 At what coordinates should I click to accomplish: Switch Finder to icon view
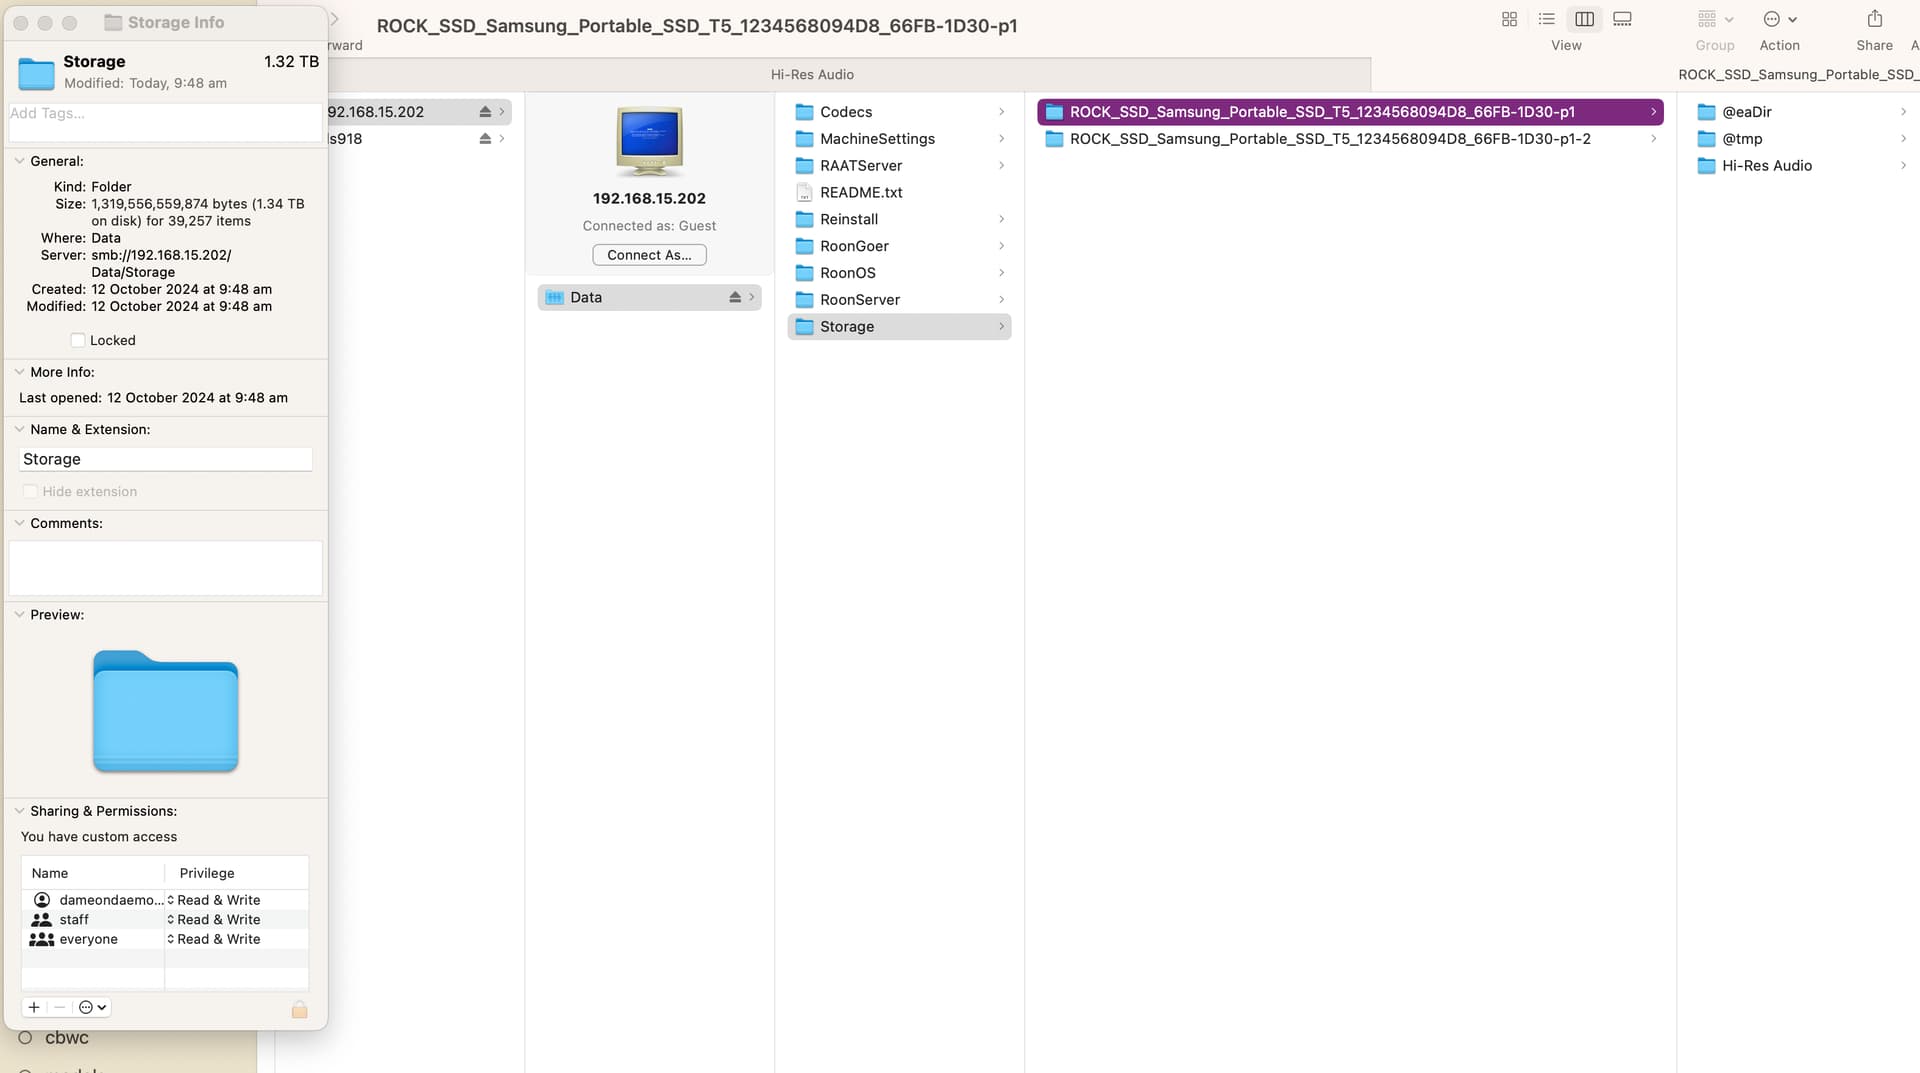1509,19
